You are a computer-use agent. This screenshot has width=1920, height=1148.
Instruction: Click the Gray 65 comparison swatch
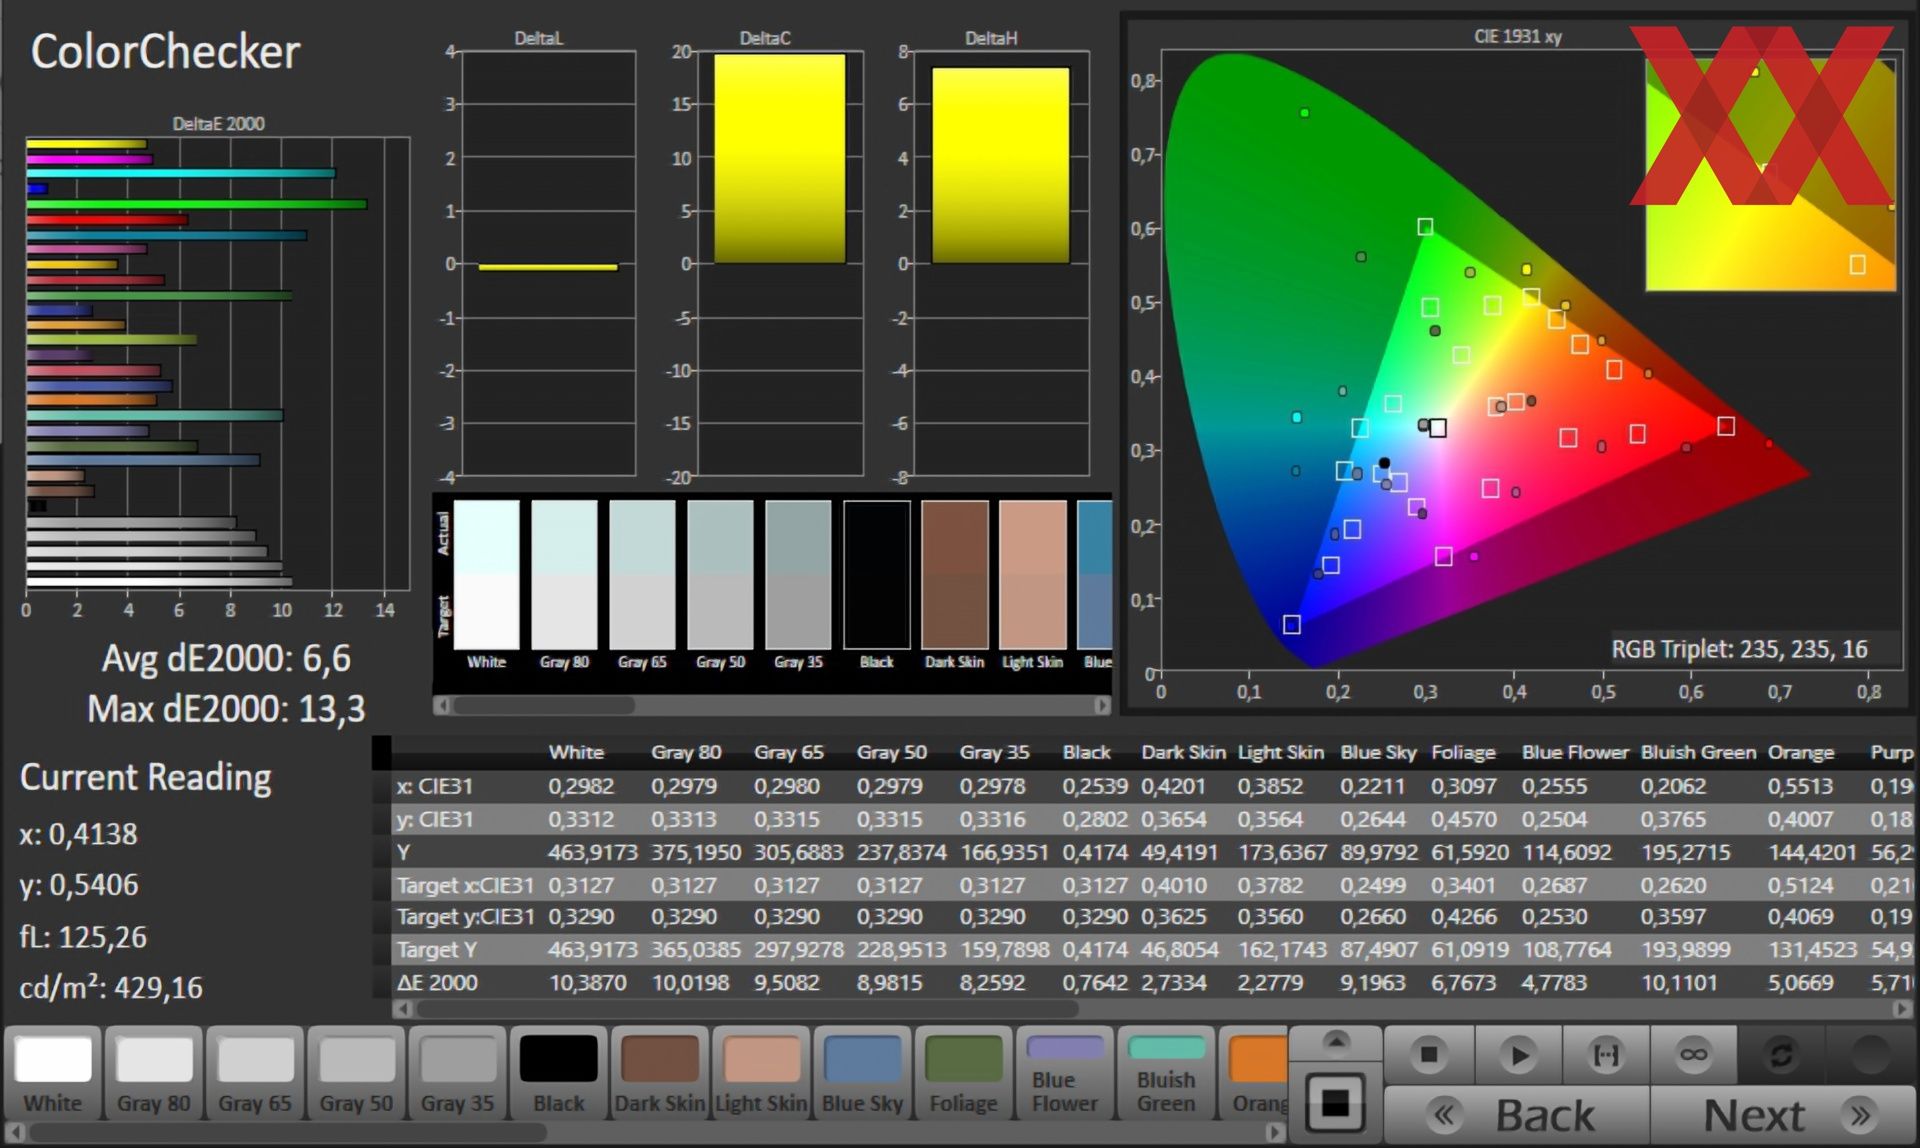(x=642, y=575)
